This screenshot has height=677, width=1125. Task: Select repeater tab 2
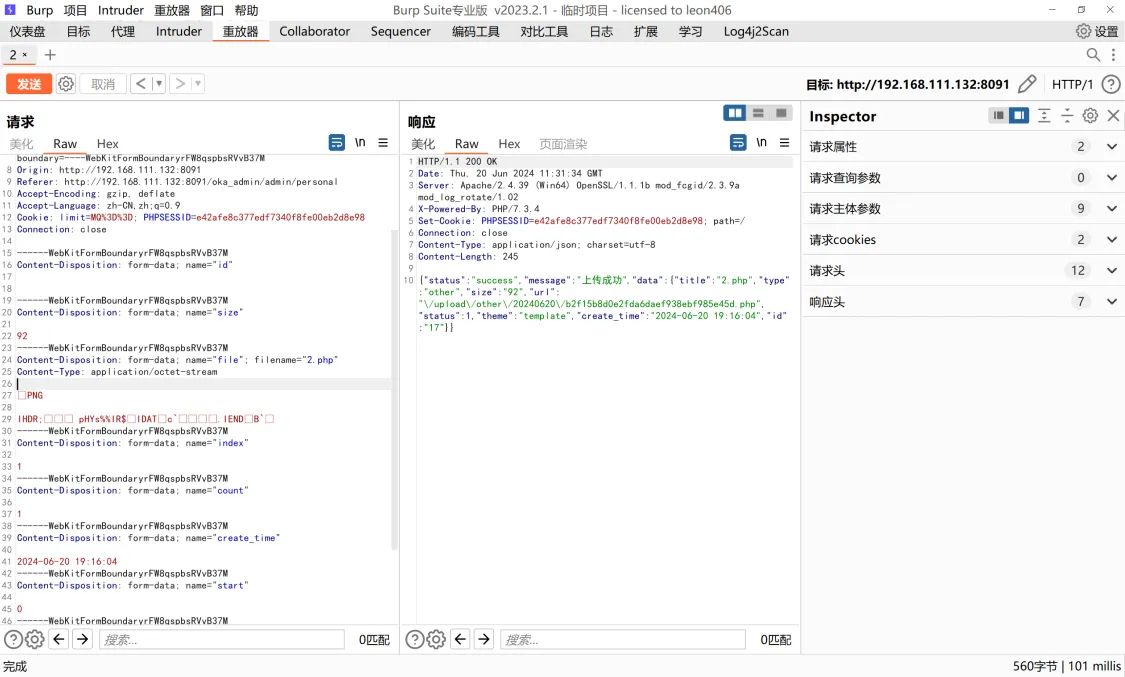click(19, 55)
